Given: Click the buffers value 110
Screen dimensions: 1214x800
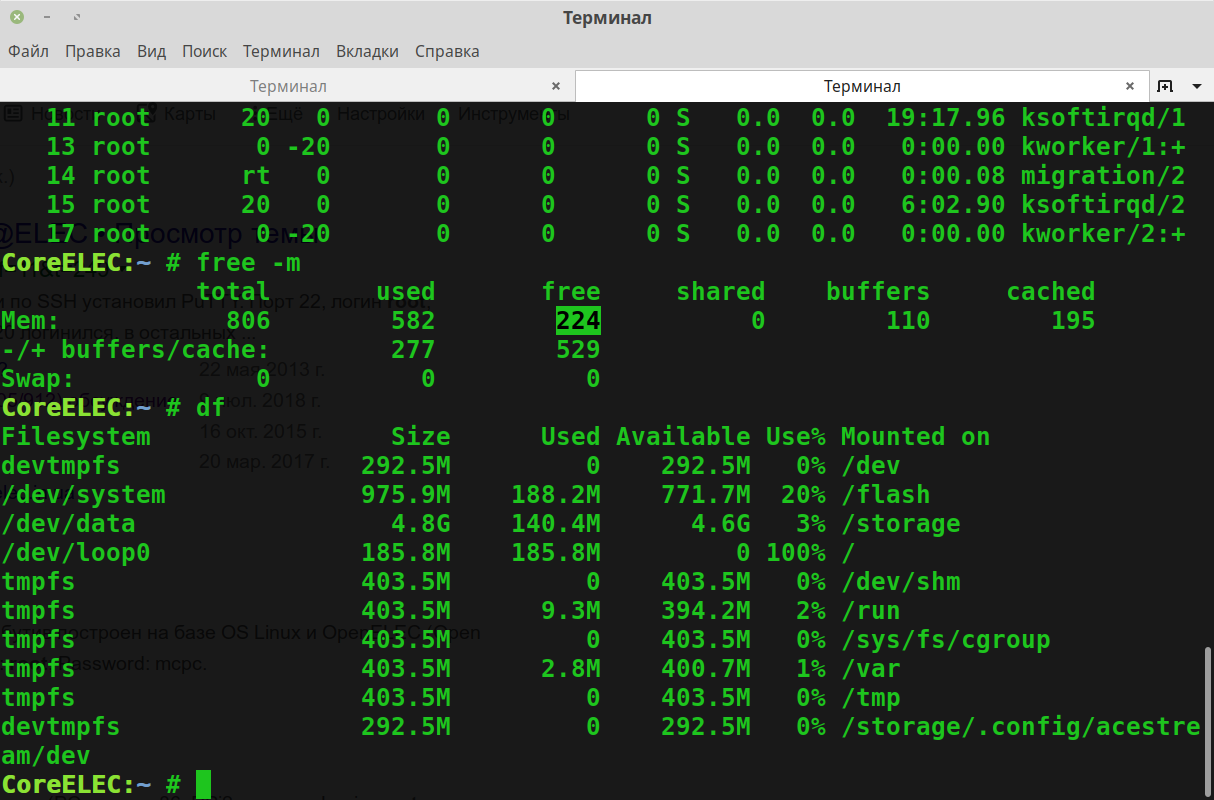Looking at the screenshot, I should click(908, 320).
